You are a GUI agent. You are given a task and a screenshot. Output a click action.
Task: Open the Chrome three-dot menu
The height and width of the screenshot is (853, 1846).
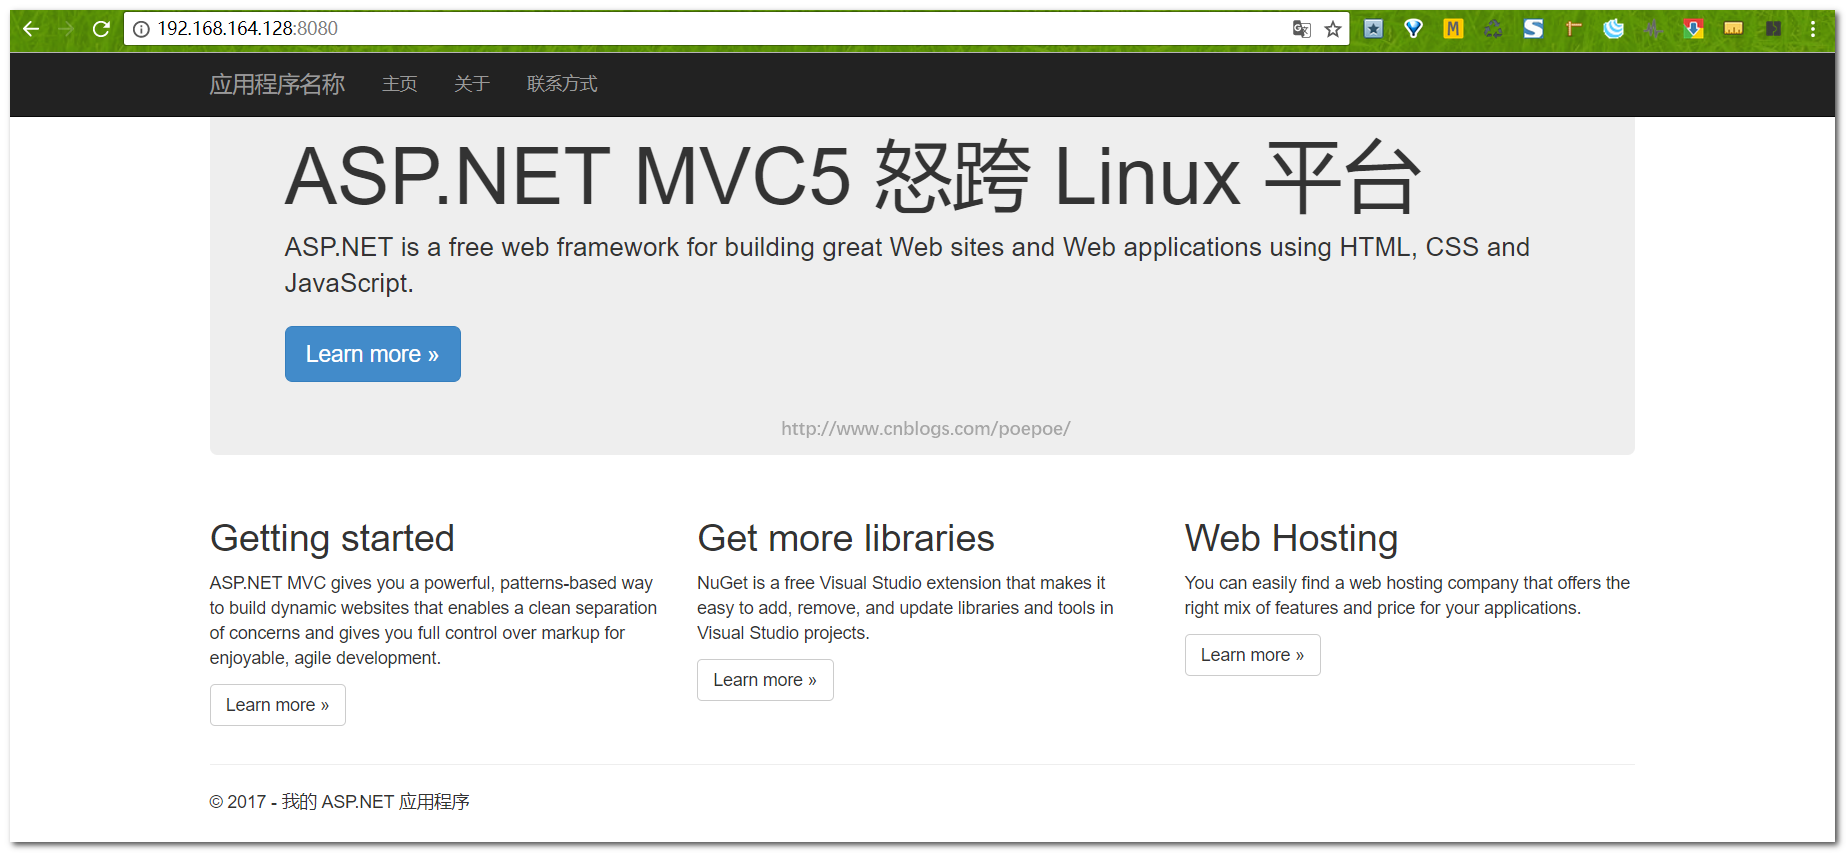1812,29
